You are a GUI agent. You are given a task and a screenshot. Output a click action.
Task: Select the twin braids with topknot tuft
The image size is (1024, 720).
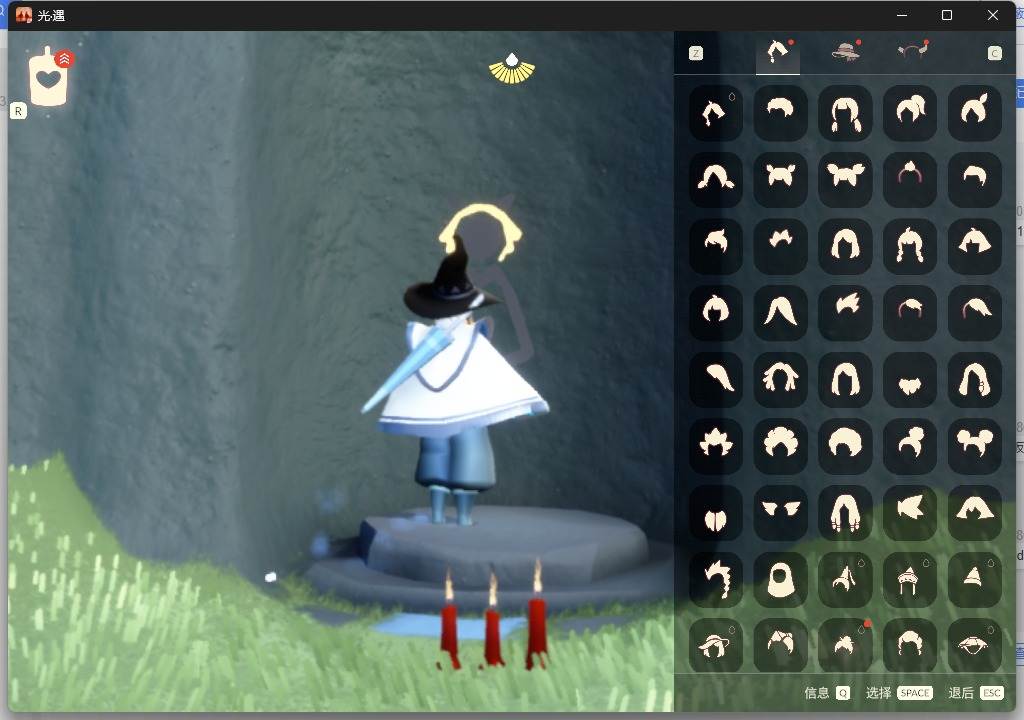910,246
